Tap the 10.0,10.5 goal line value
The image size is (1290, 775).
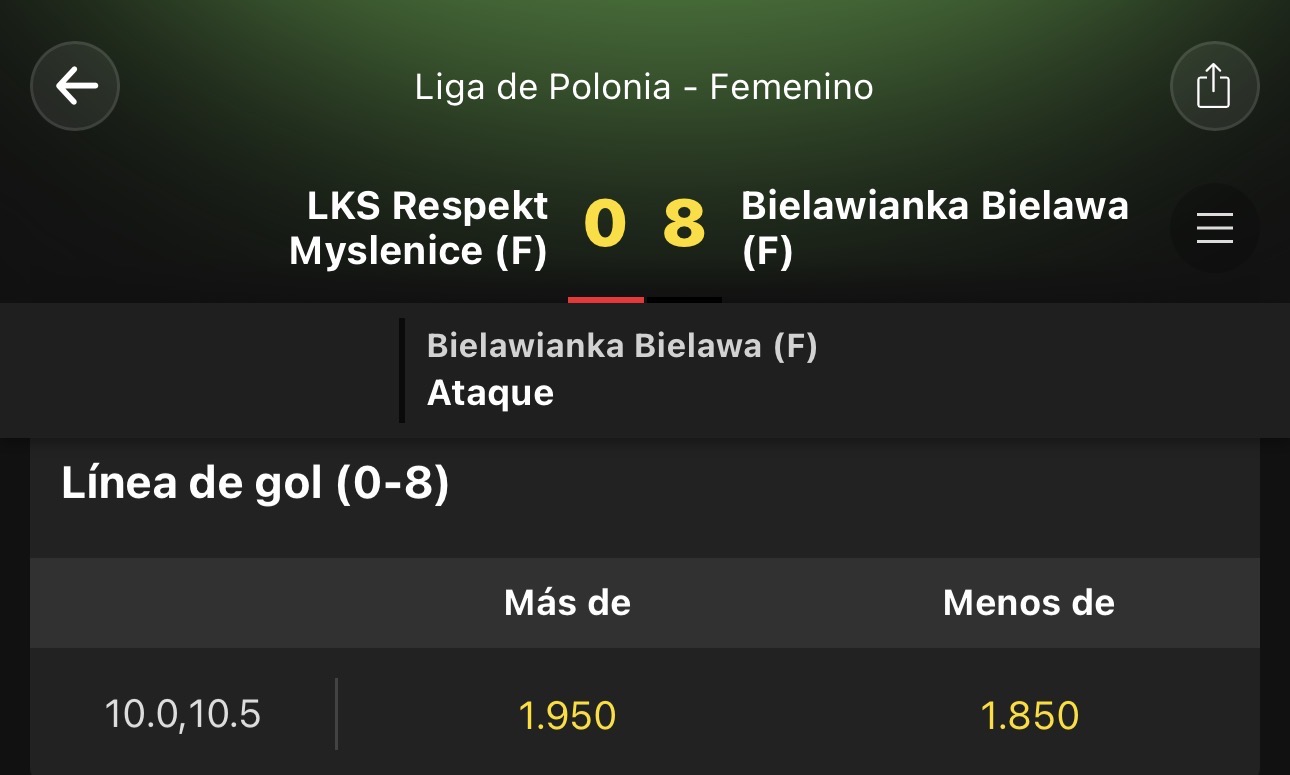[x=183, y=715]
